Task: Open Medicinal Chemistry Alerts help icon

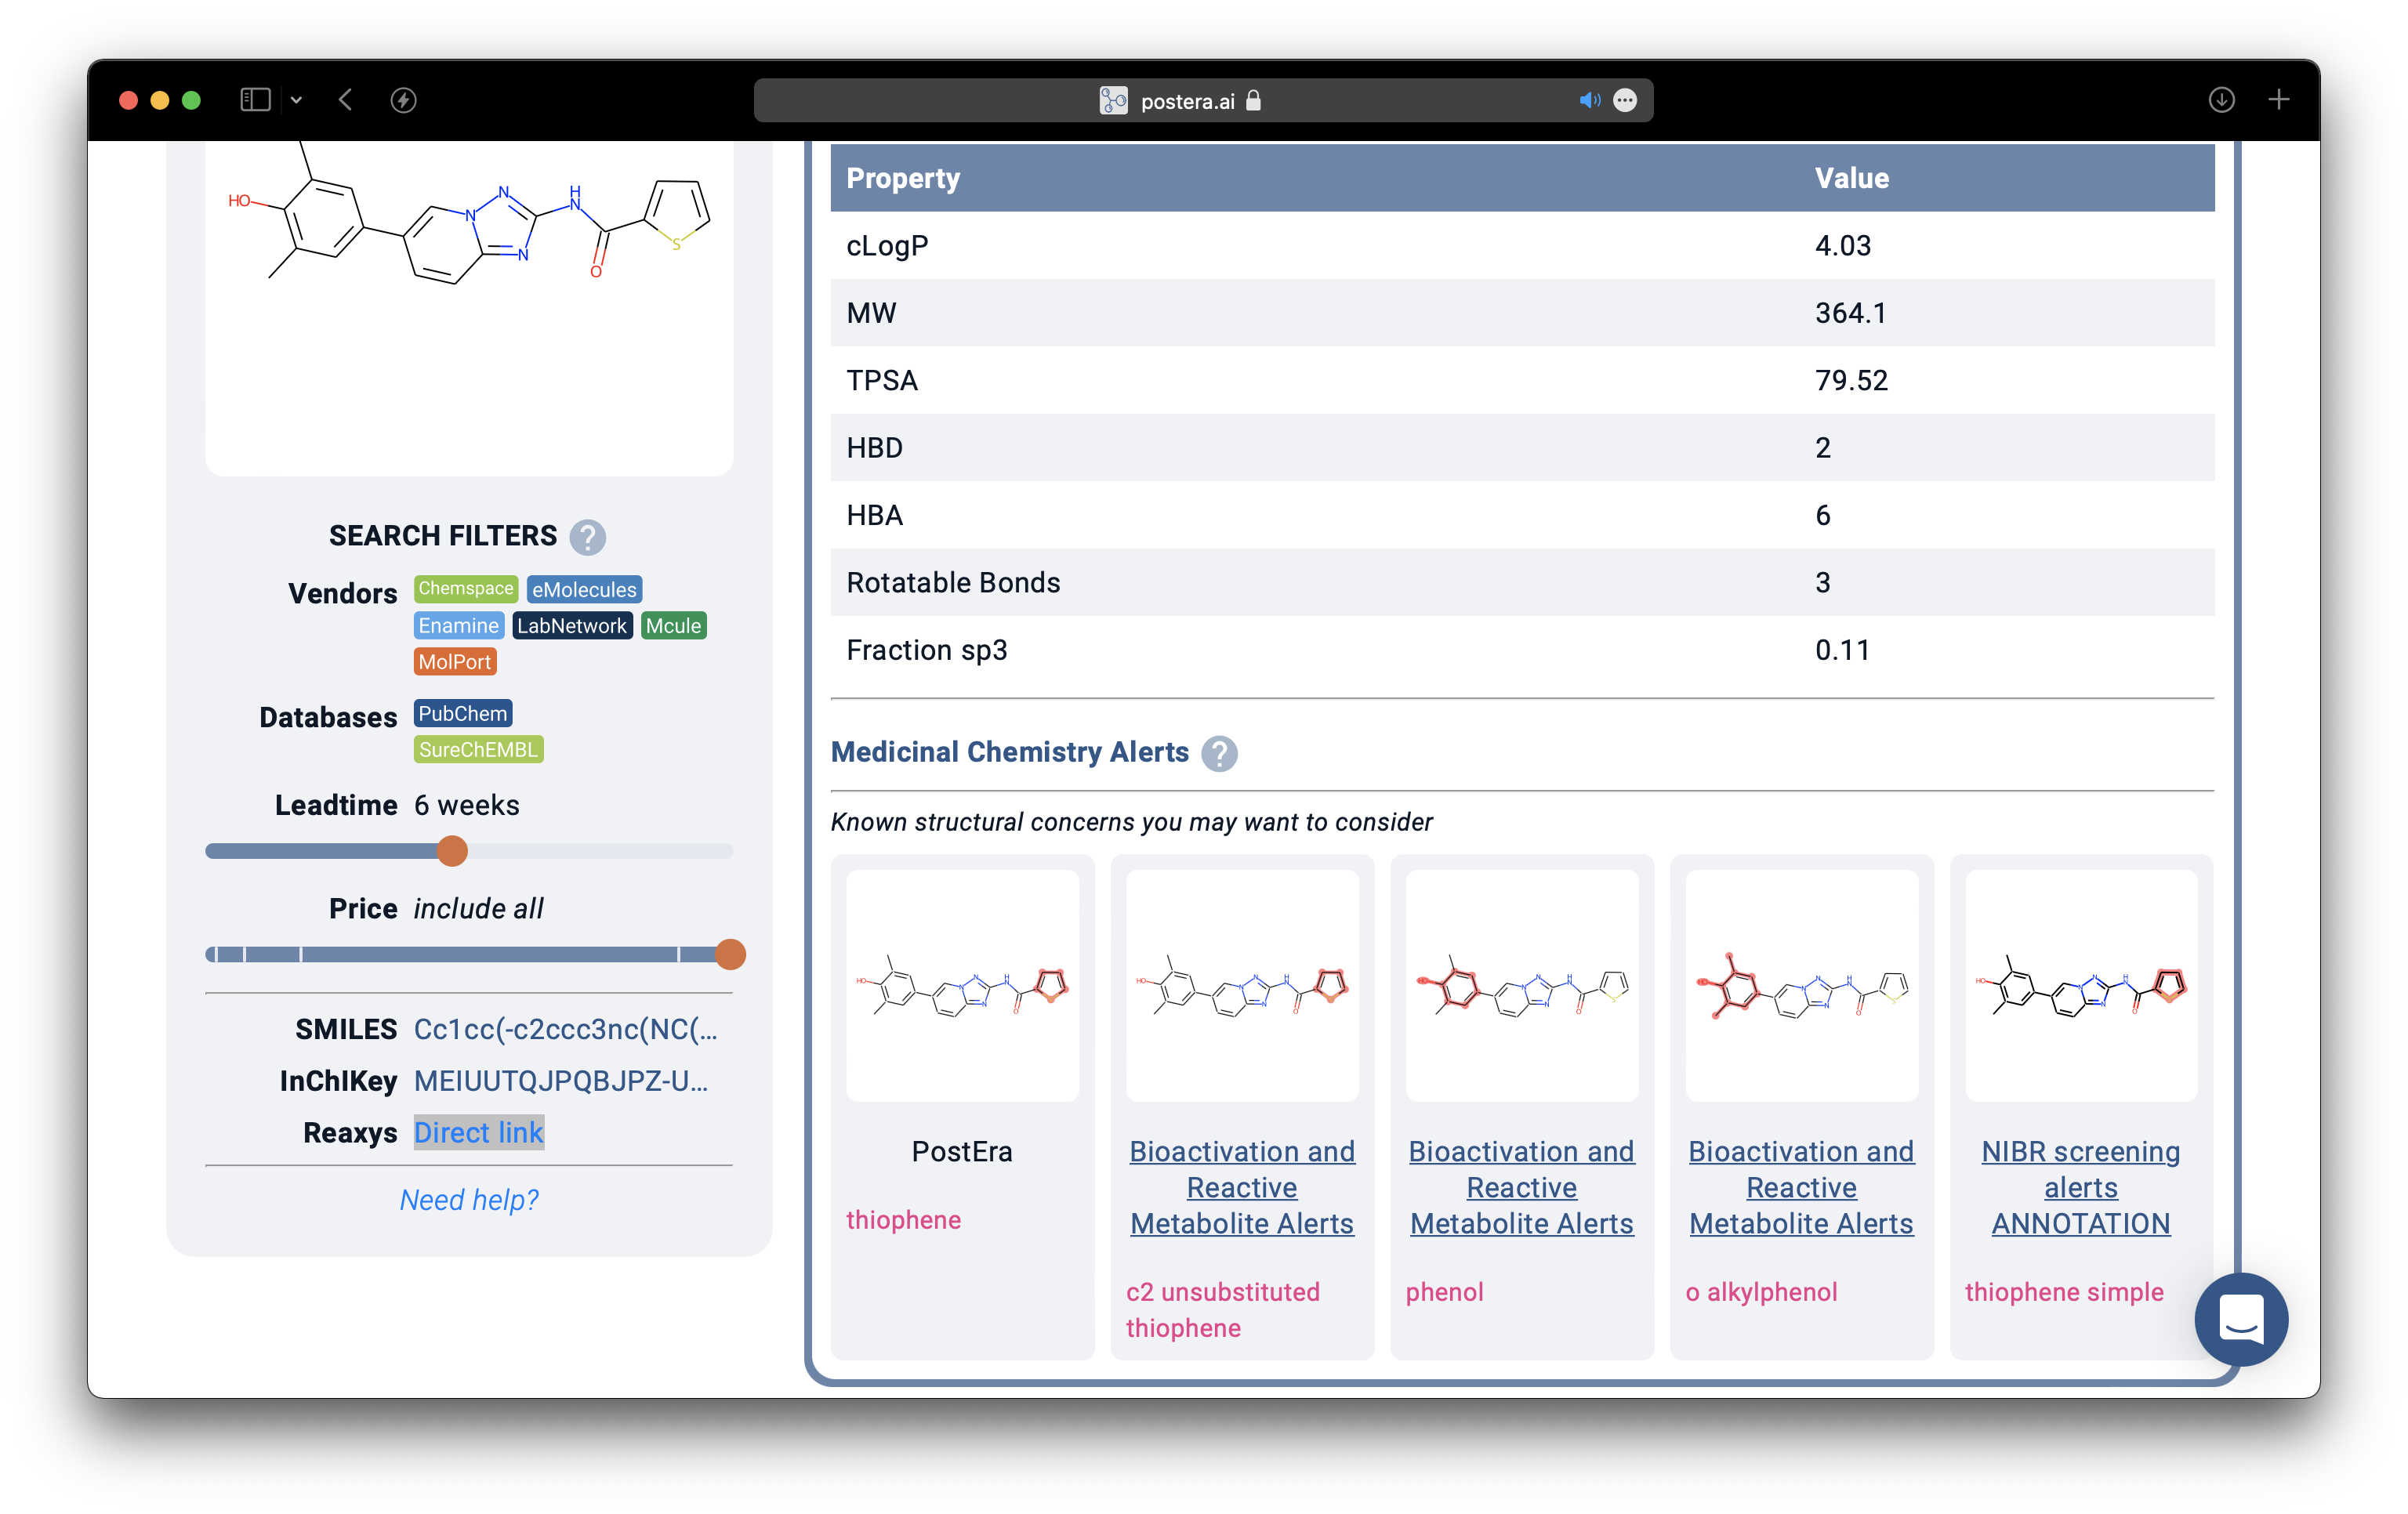Action: point(1219,753)
